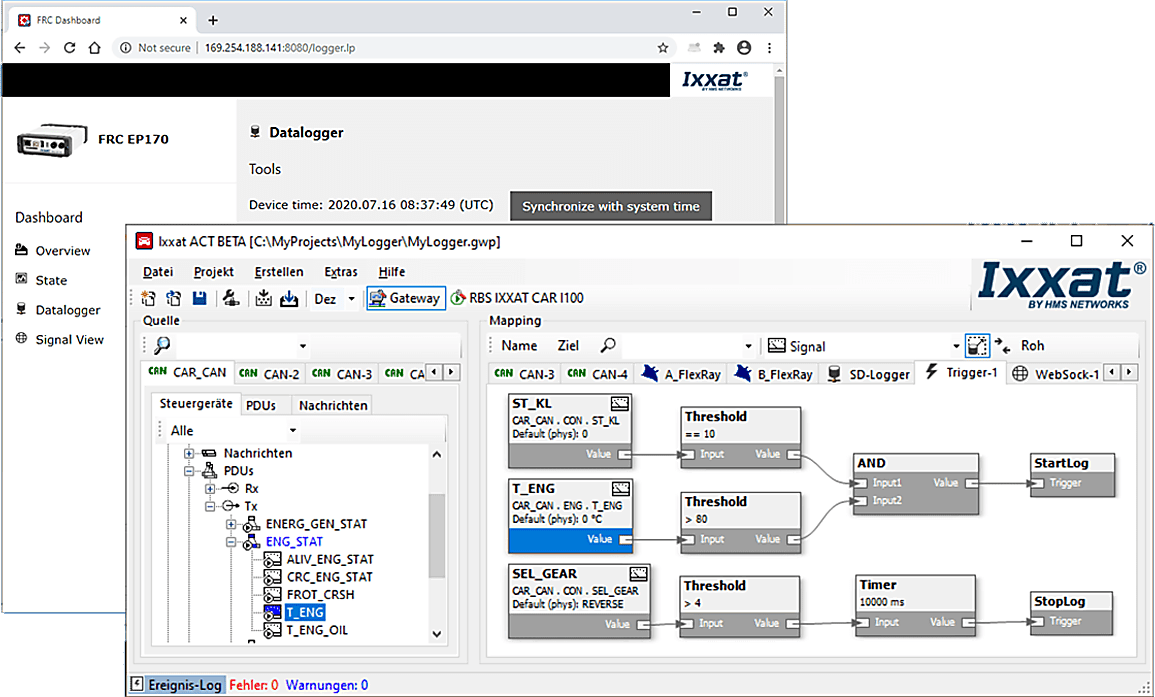Select the RBS IXXAT CAR I100 button
This screenshot has height=697, width=1155.
click(x=517, y=298)
